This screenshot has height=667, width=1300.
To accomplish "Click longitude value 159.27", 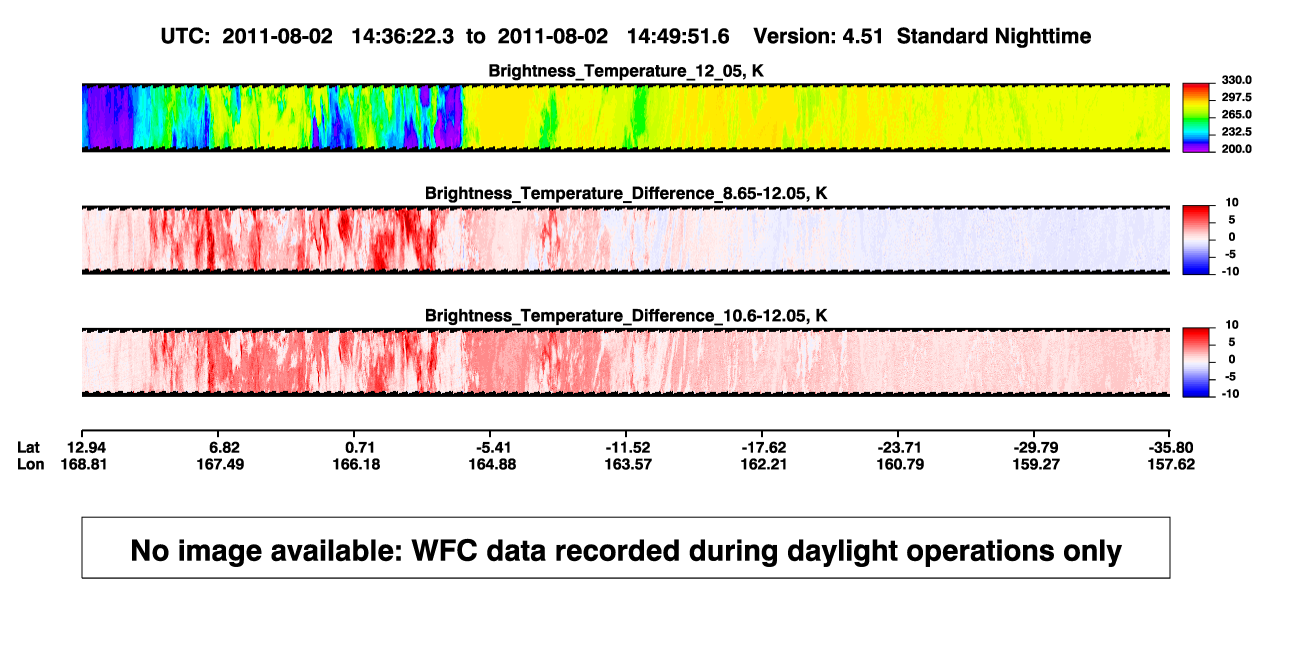I will coord(1036,464).
